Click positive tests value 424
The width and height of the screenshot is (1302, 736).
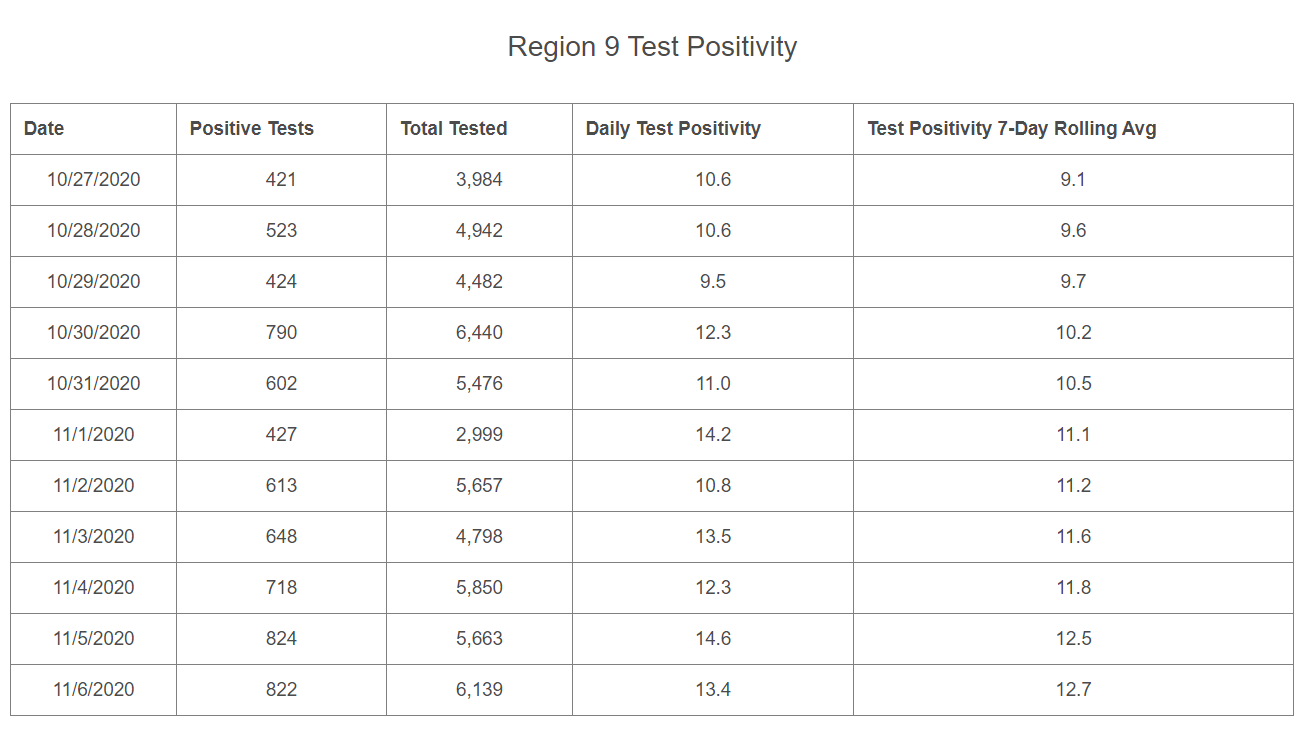pos(281,282)
